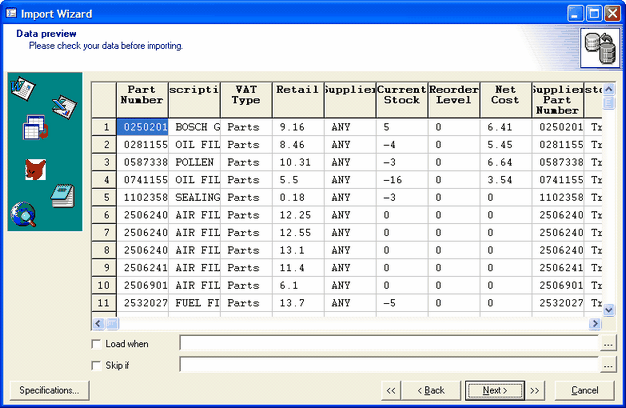Screen dimensions: 626x408
Task: Select the net cost 5.45 cell
Action: pos(506,145)
